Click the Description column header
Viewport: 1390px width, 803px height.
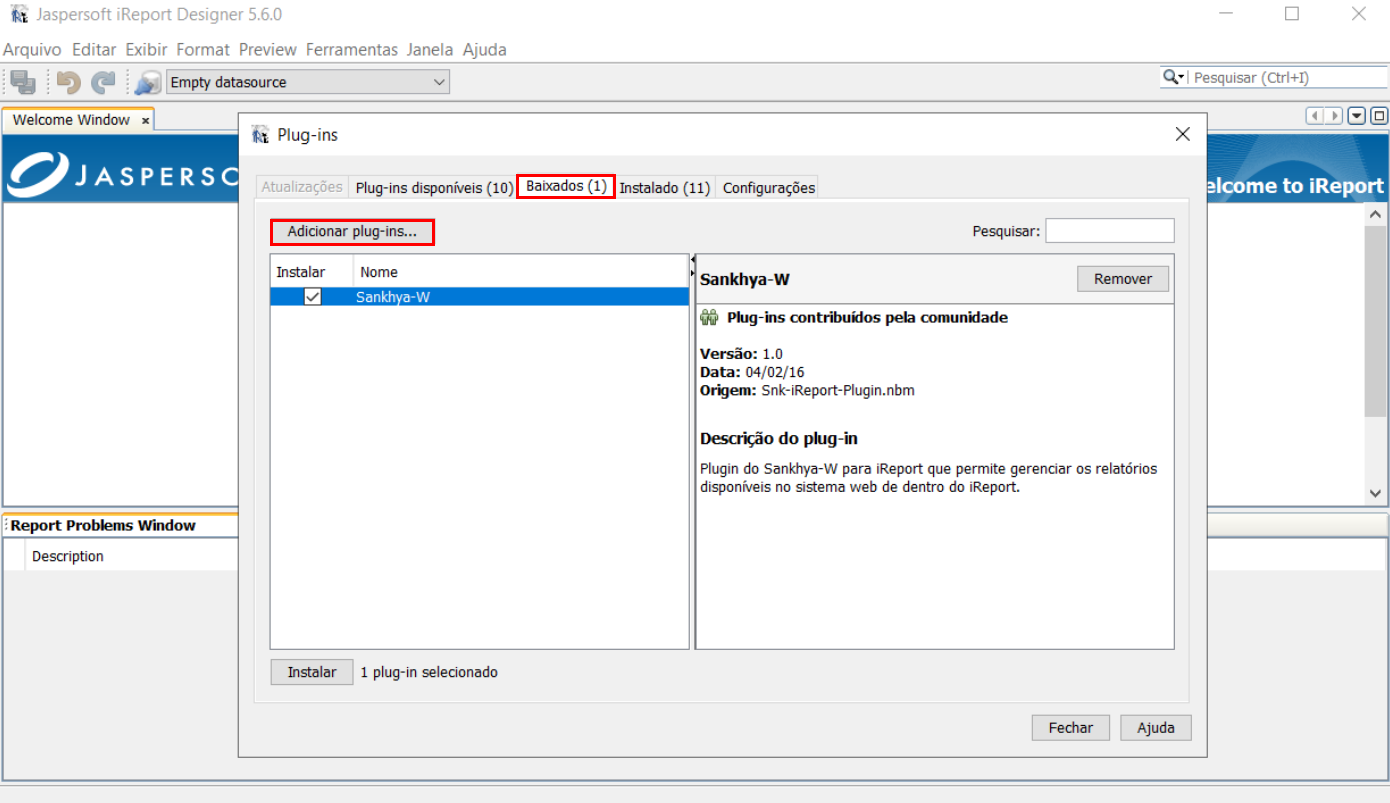point(68,556)
